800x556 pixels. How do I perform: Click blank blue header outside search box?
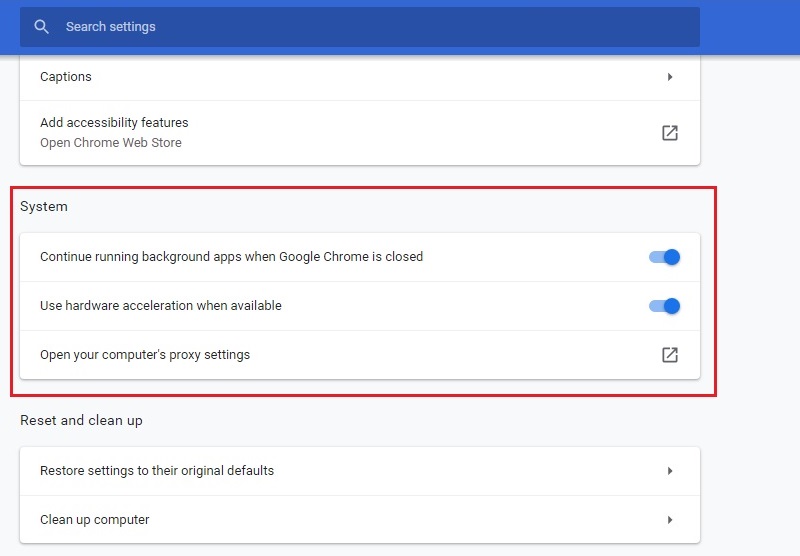[750, 27]
